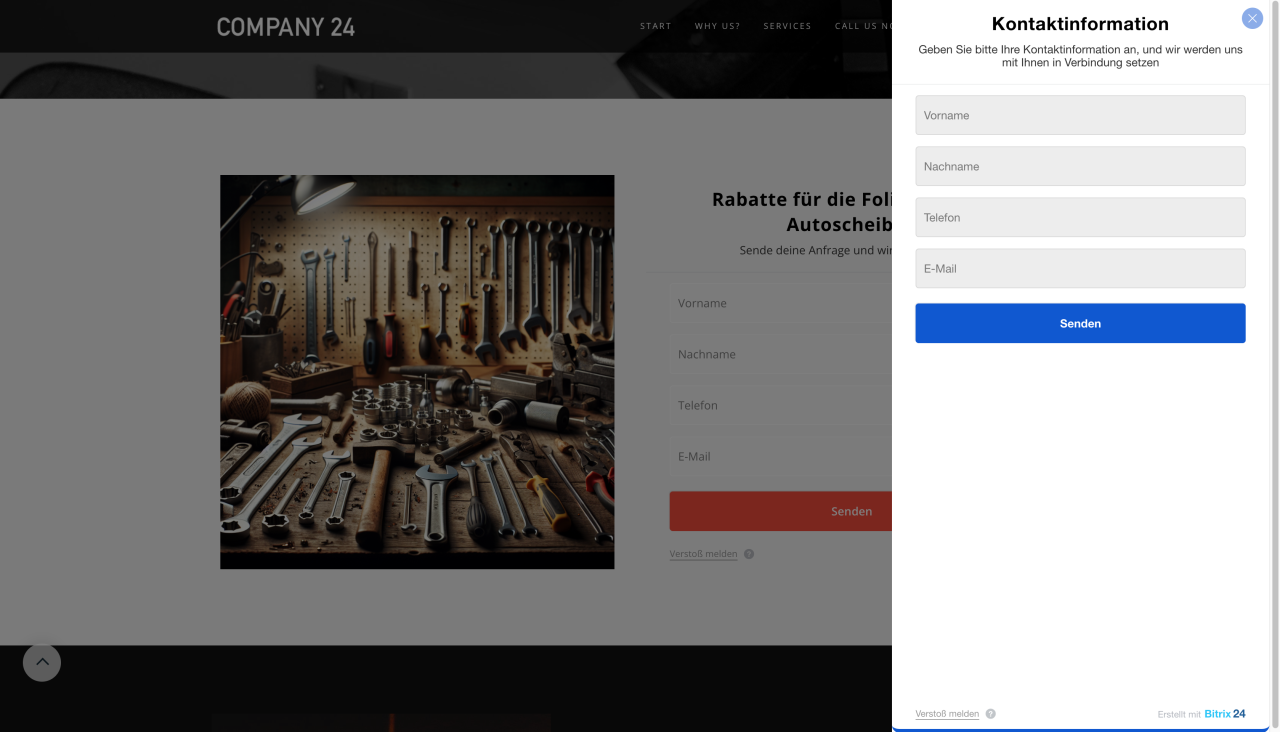Select SERVICES in the navigation bar
This screenshot has height=732, width=1280.
[787, 26]
